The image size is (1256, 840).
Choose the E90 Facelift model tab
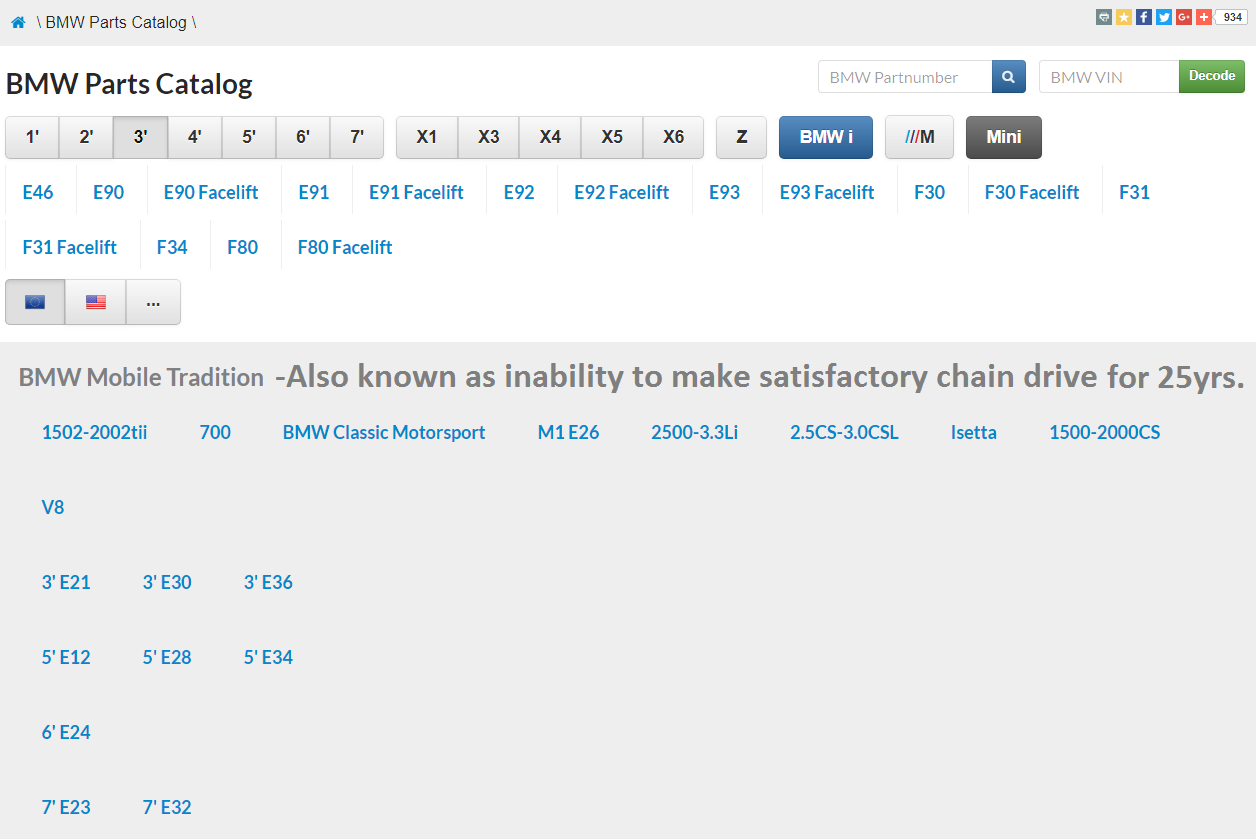(x=211, y=192)
